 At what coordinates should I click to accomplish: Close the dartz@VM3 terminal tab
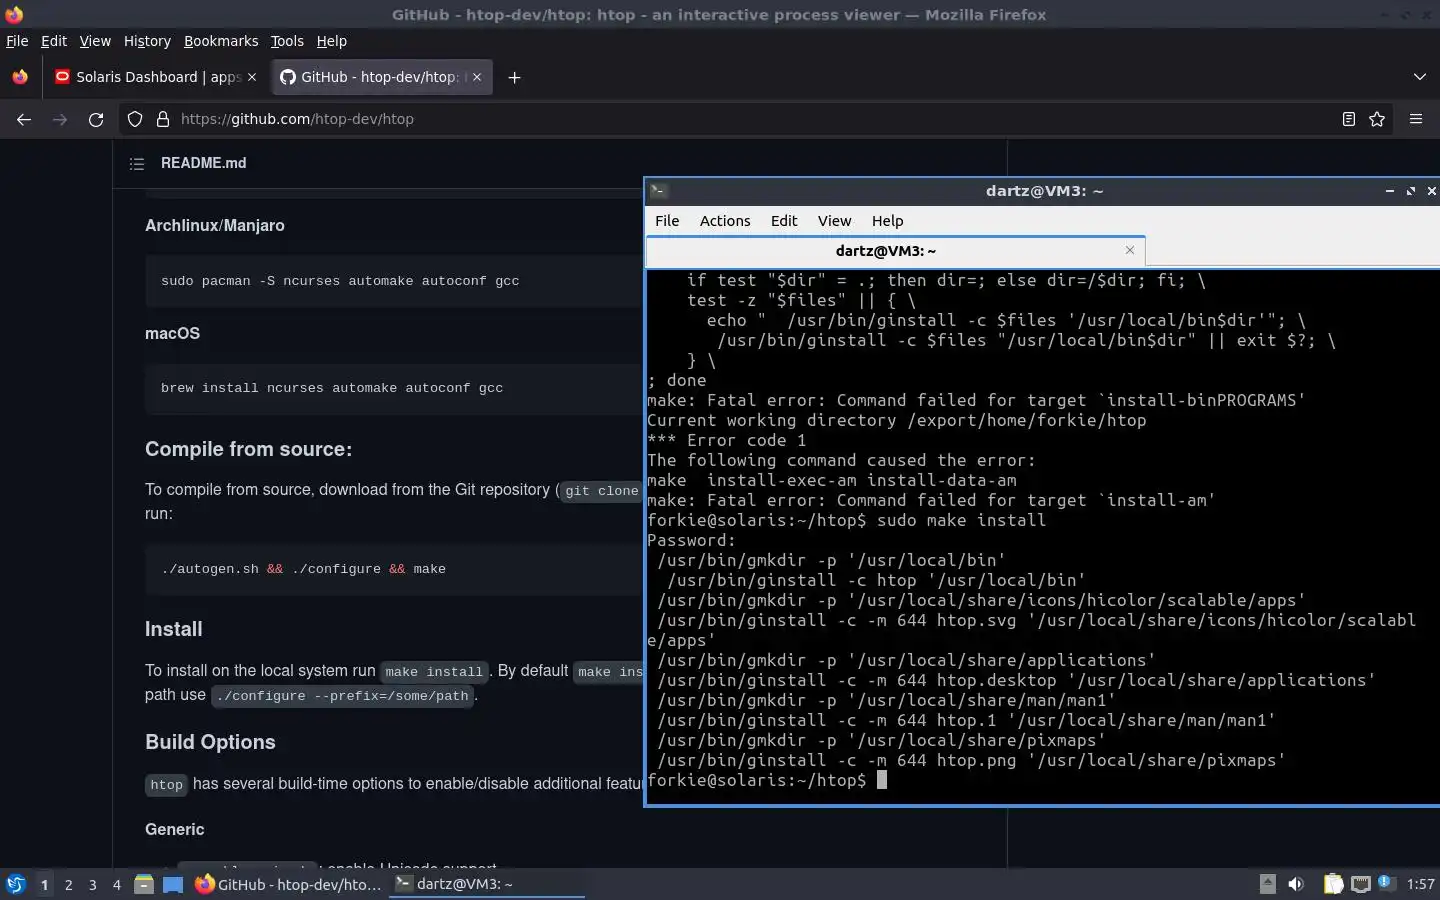(x=1130, y=250)
